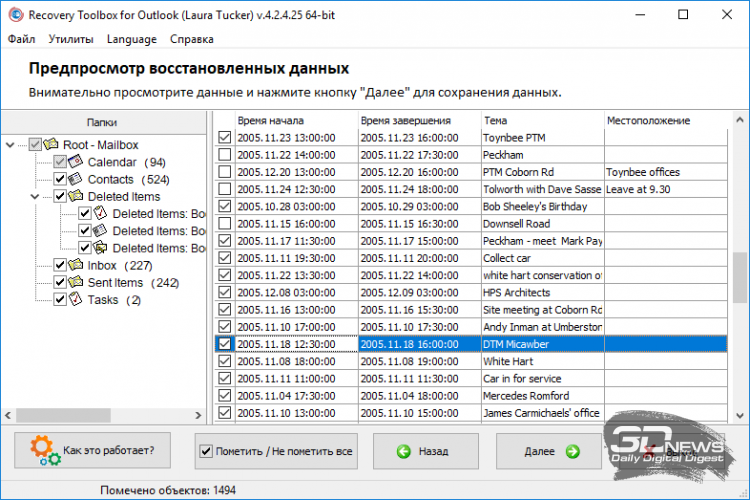Click the Inbox folder icon

(75, 265)
